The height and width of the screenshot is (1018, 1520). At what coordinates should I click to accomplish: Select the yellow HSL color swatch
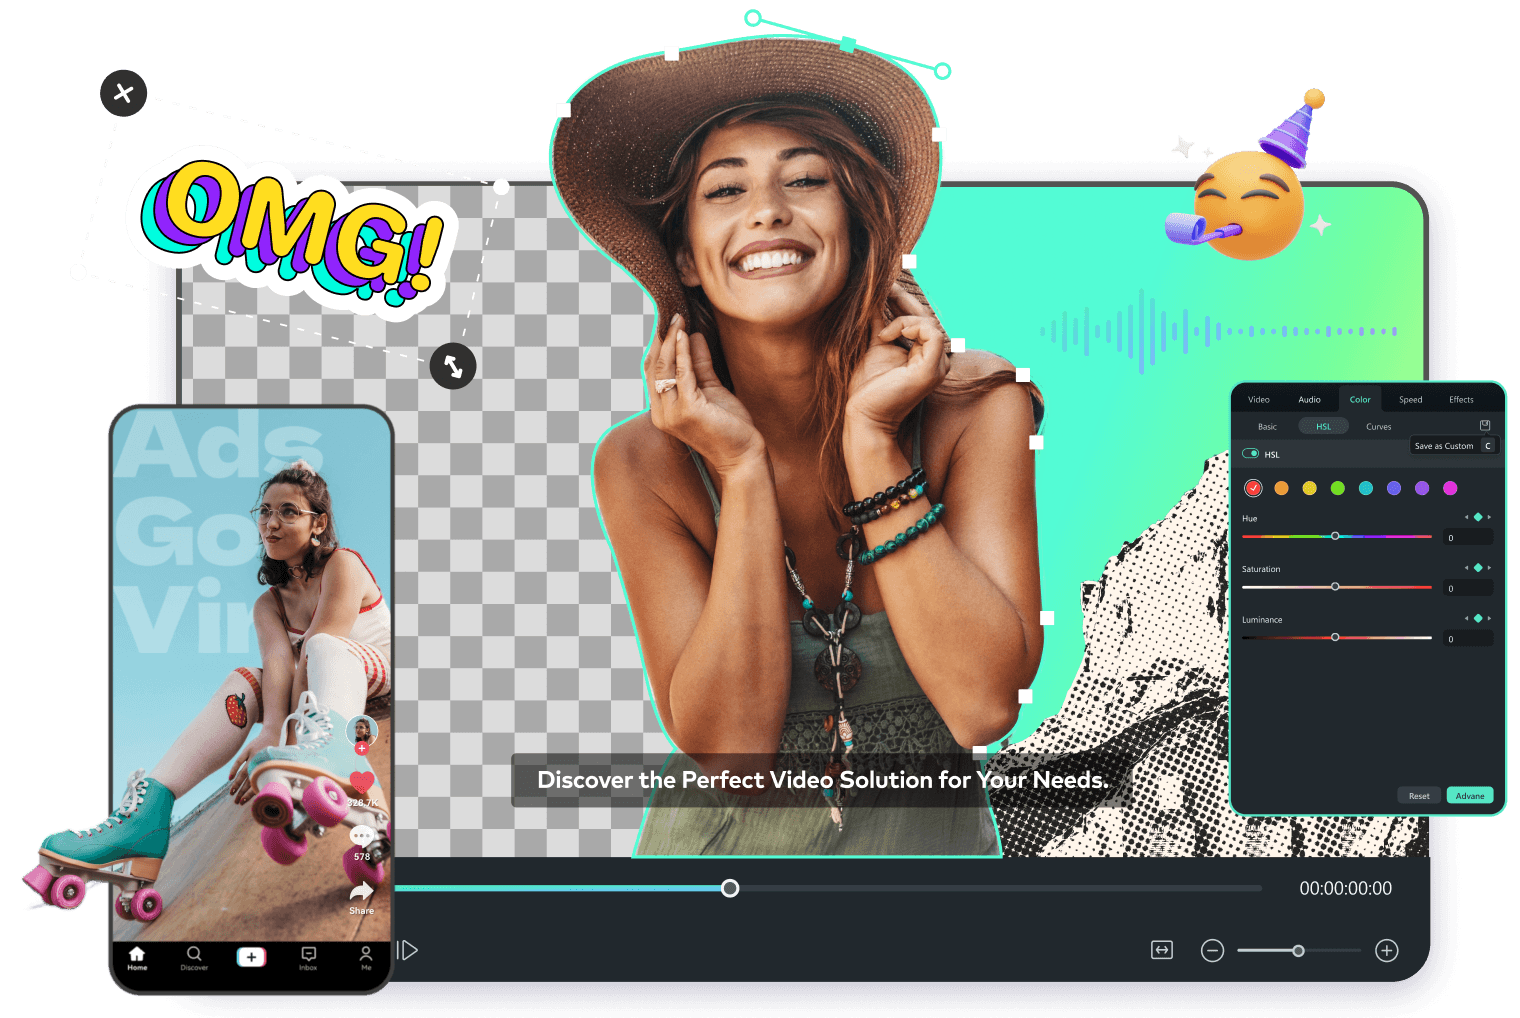click(1309, 488)
